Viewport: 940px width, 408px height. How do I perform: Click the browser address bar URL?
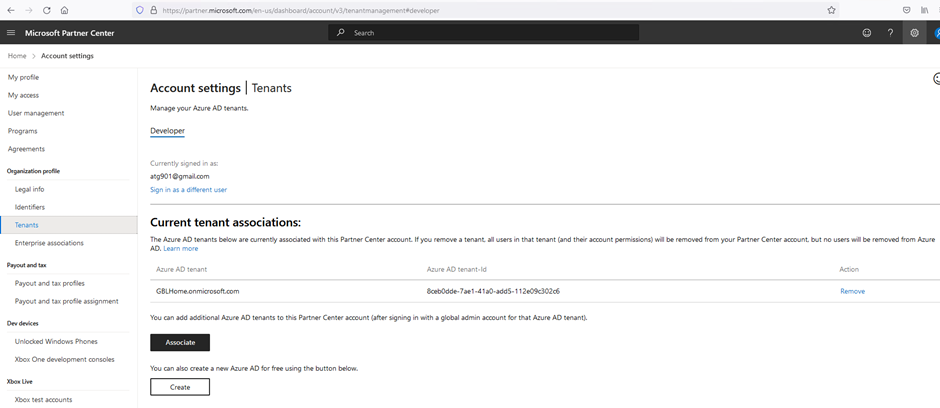[300, 10]
